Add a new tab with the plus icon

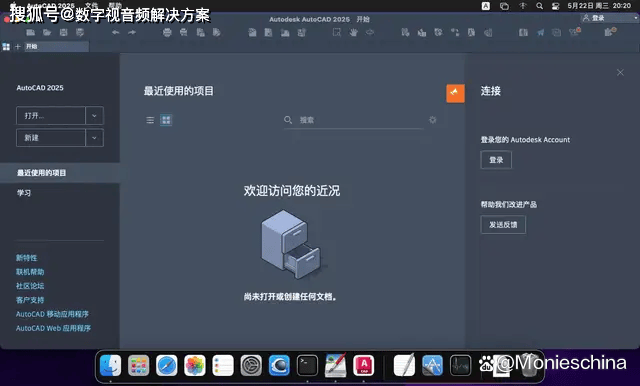[x=18, y=47]
